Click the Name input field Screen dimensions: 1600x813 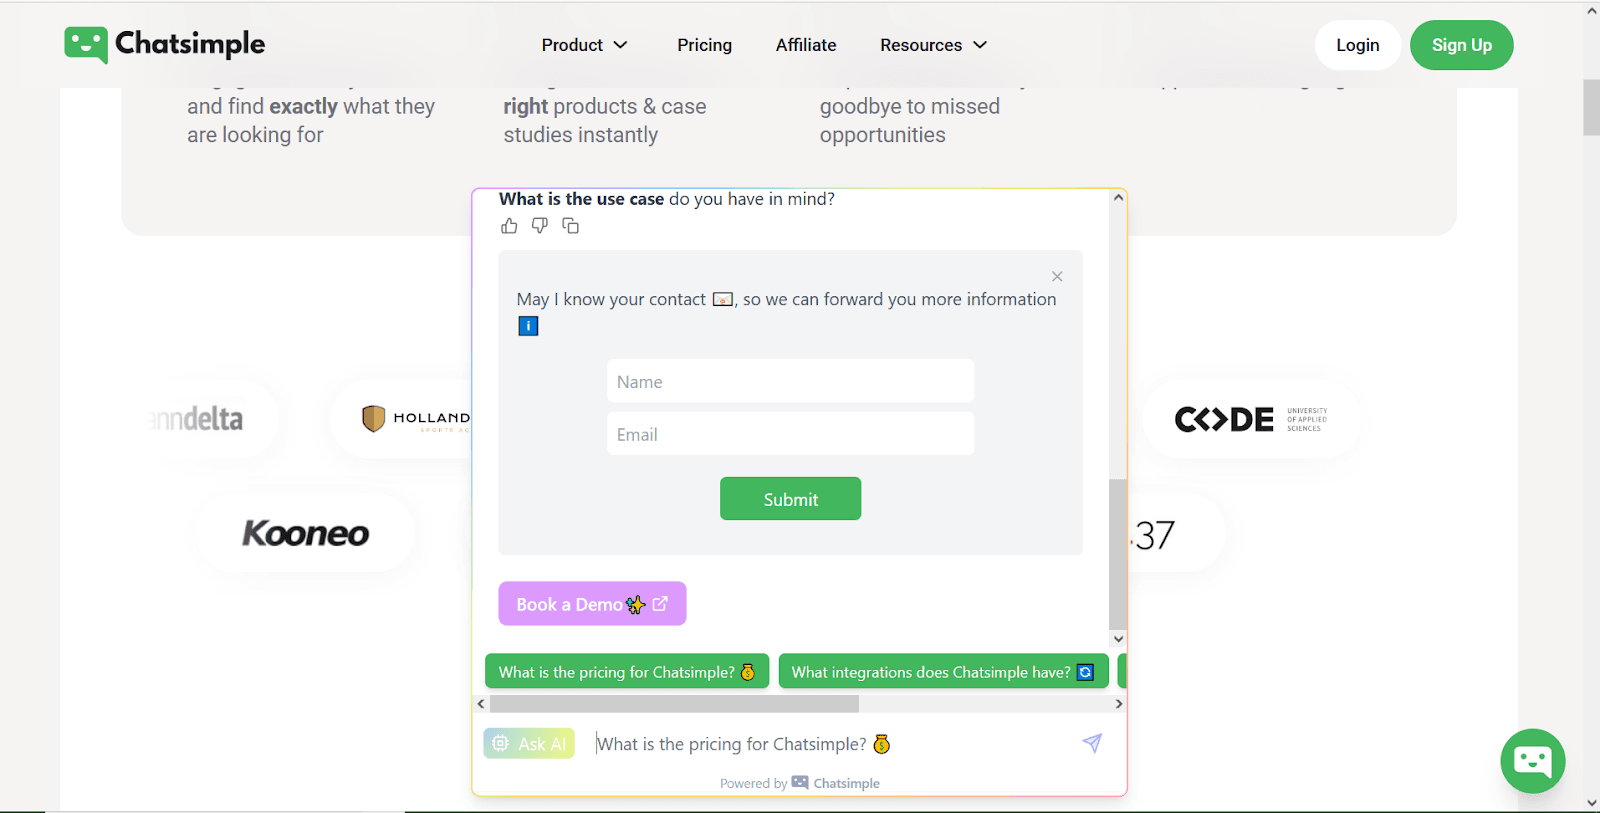790,381
